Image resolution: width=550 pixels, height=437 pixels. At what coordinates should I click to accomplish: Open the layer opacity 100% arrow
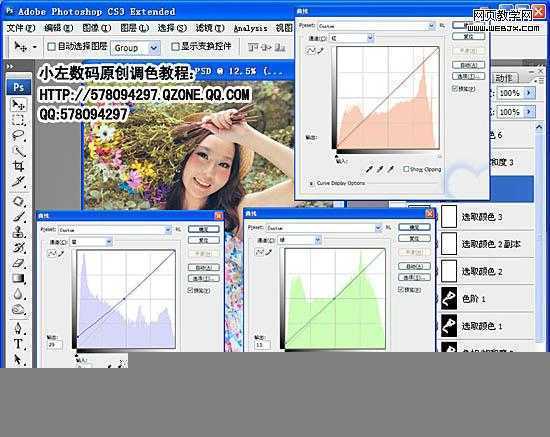(529, 93)
